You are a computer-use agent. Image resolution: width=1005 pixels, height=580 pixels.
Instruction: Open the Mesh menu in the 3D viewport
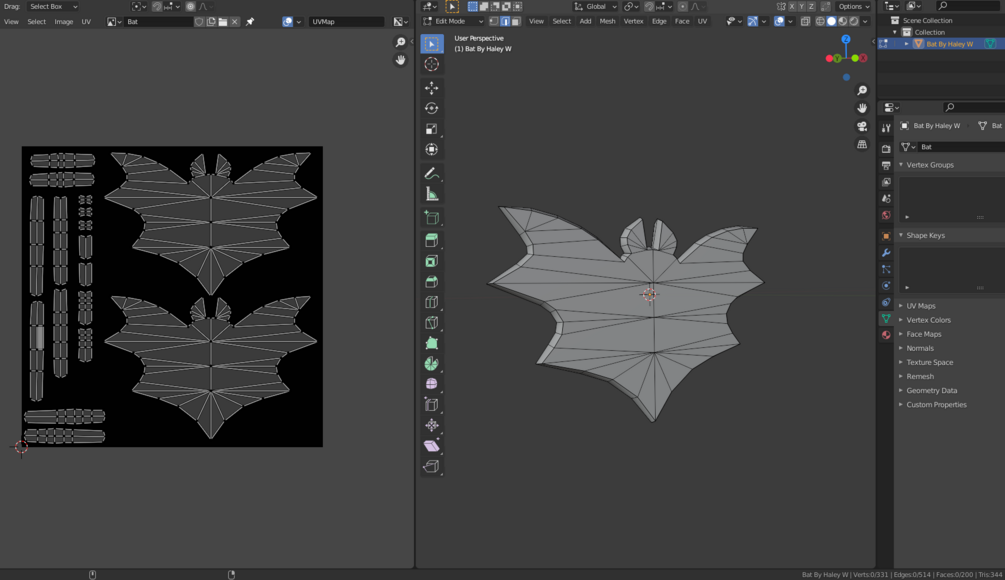pyautogui.click(x=607, y=21)
